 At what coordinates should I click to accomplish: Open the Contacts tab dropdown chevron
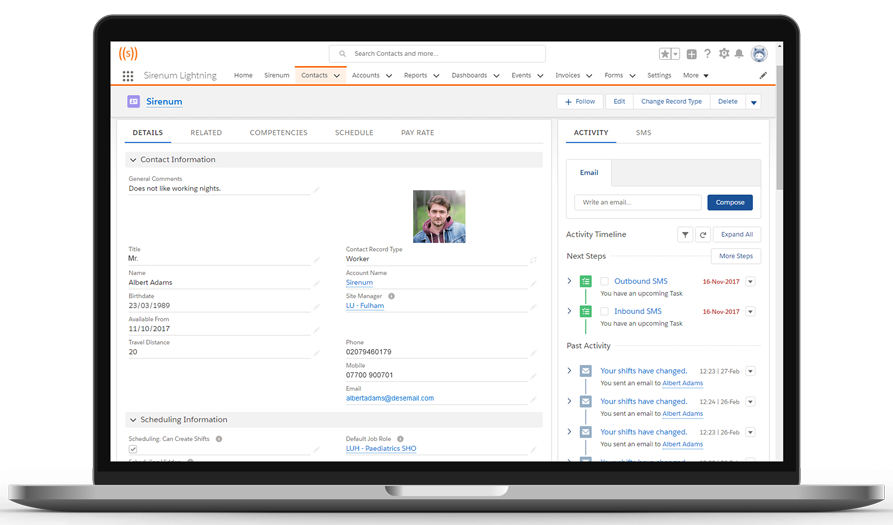click(337, 76)
